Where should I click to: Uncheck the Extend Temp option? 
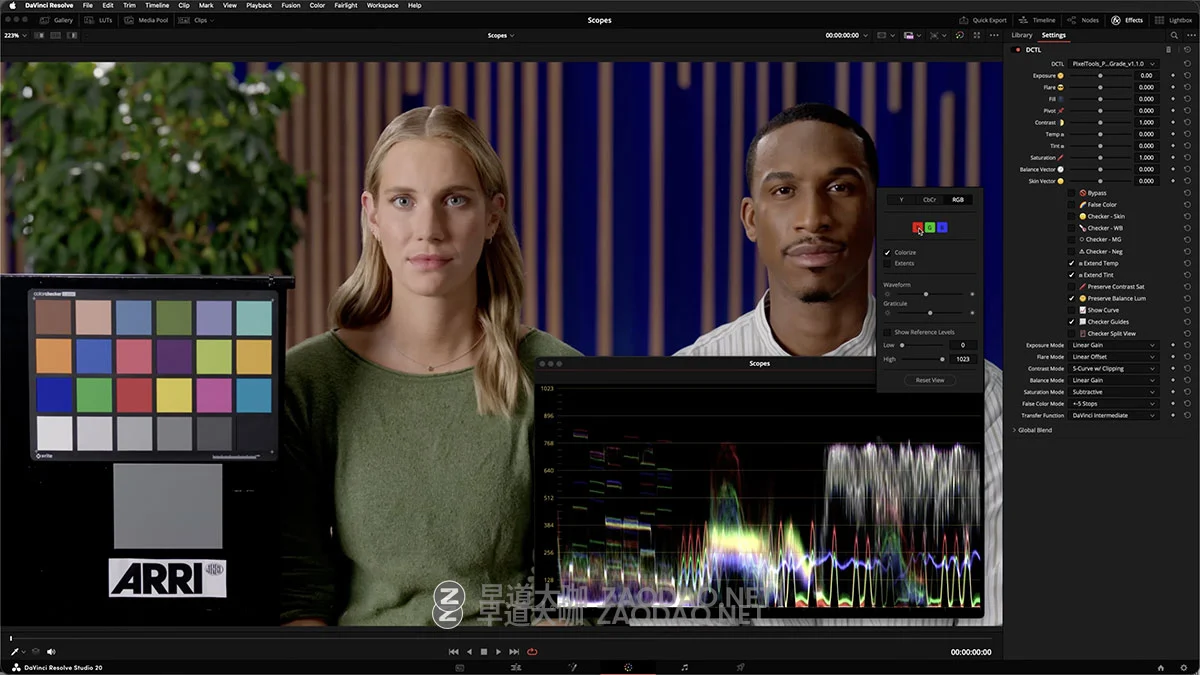point(1071,263)
